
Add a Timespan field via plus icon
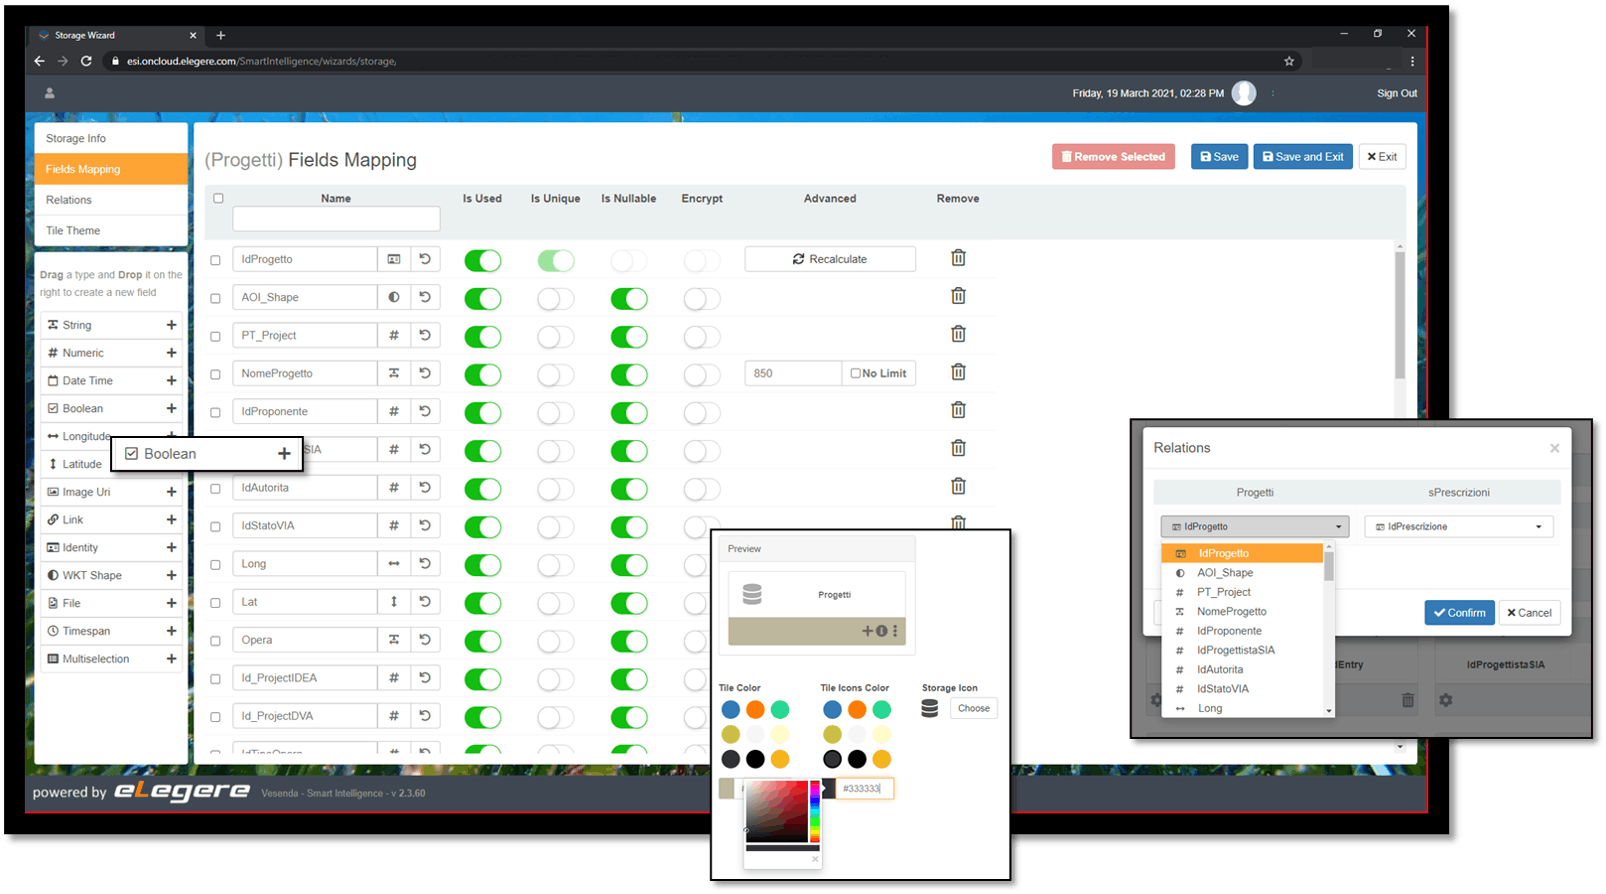pos(171,631)
